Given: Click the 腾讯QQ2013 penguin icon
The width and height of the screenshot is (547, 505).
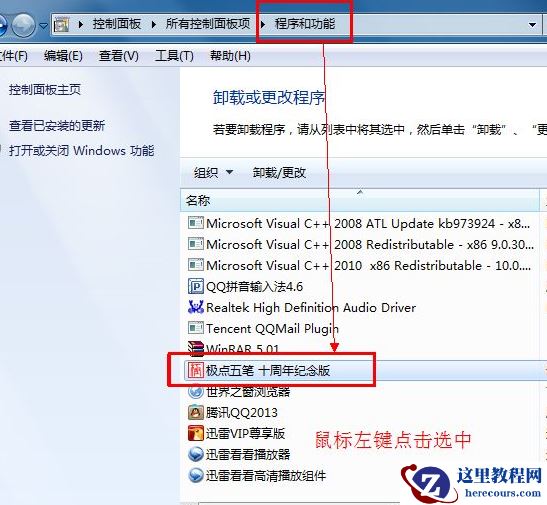Looking at the screenshot, I should [x=196, y=413].
